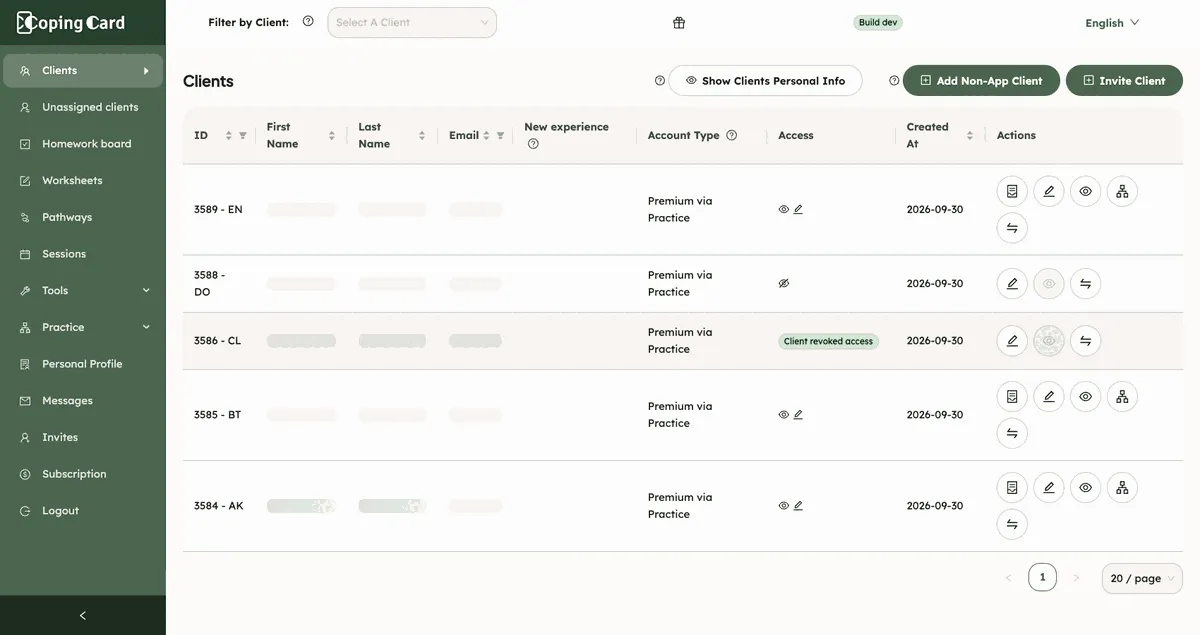Click Show Clients Personal Info button
Viewport: 1200px width, 635px height.
click(765, 81)
